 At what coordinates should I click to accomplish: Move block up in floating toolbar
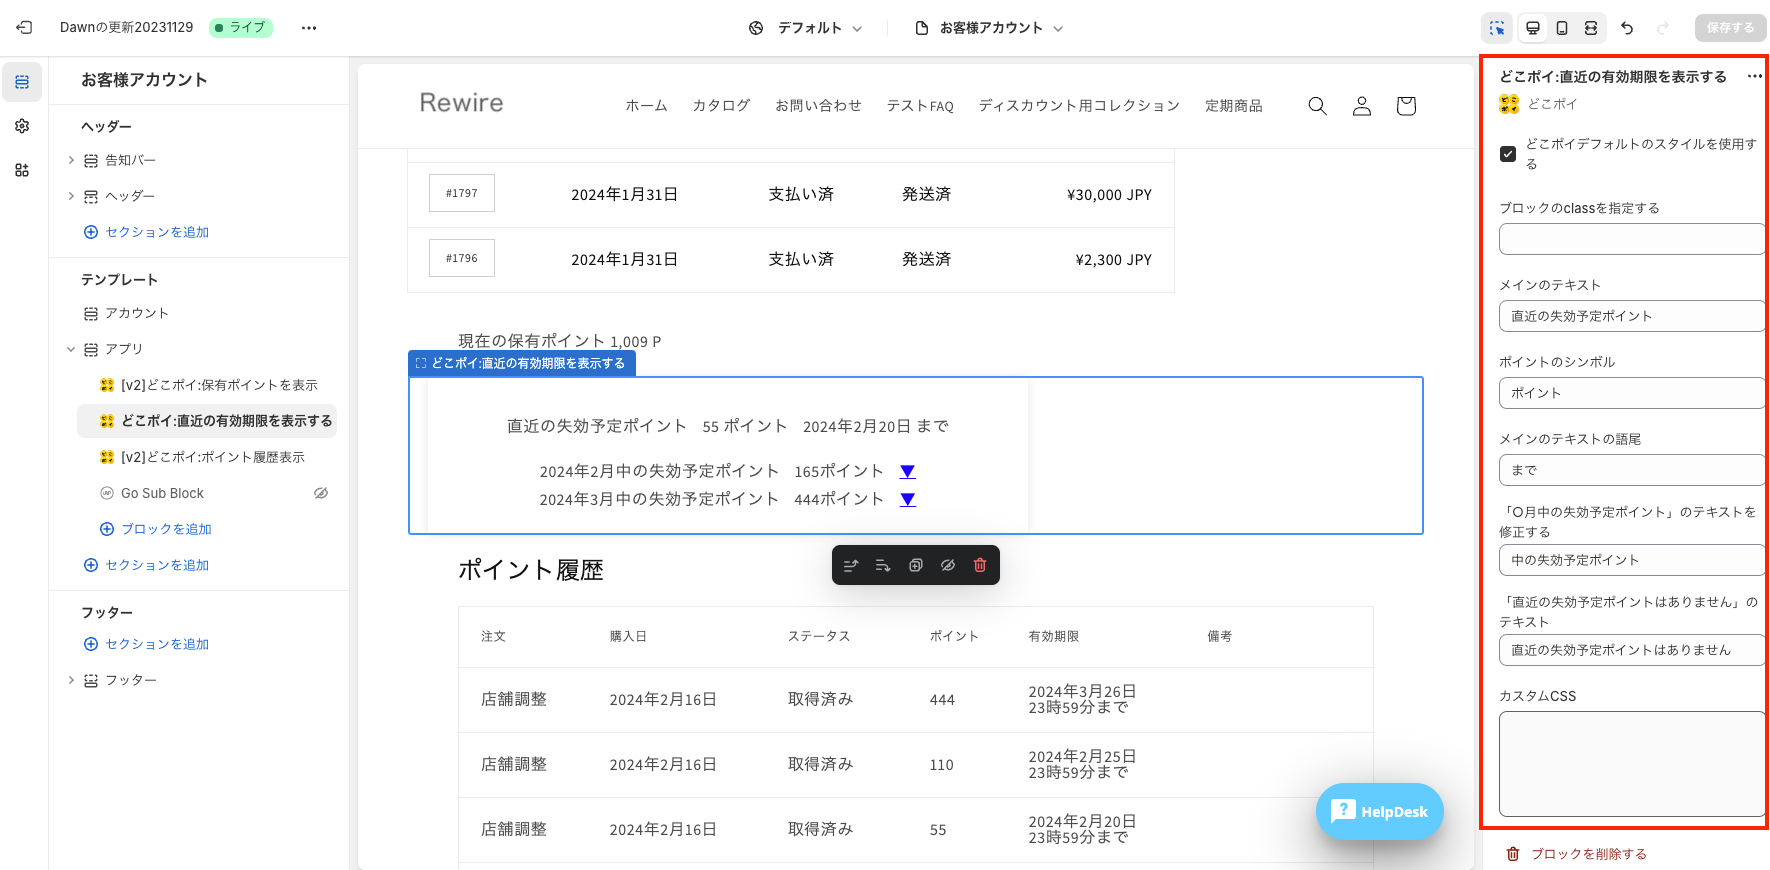tap(851, 565)
